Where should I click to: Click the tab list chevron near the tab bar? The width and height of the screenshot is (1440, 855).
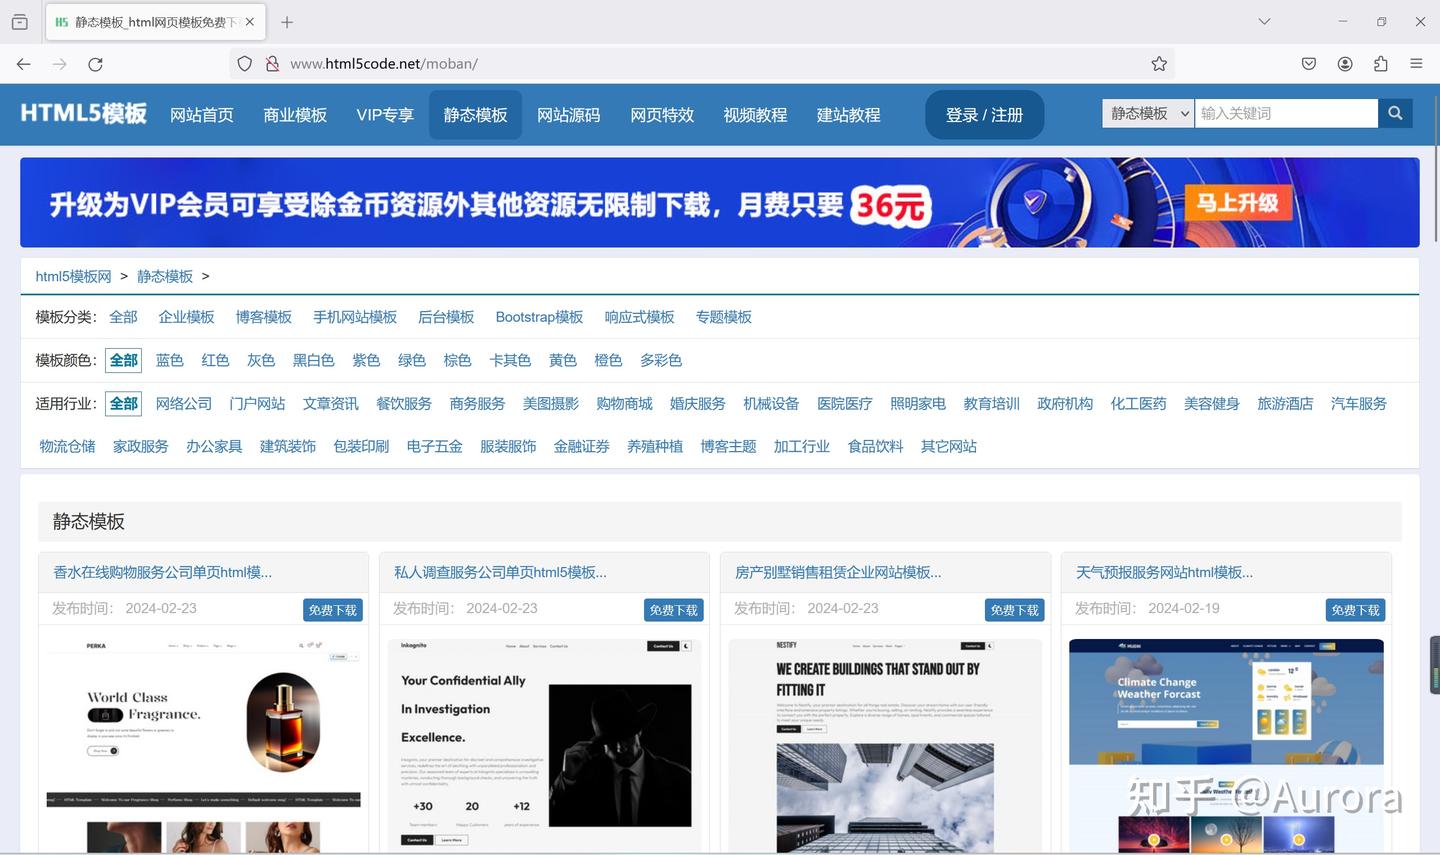point(1263,21)
